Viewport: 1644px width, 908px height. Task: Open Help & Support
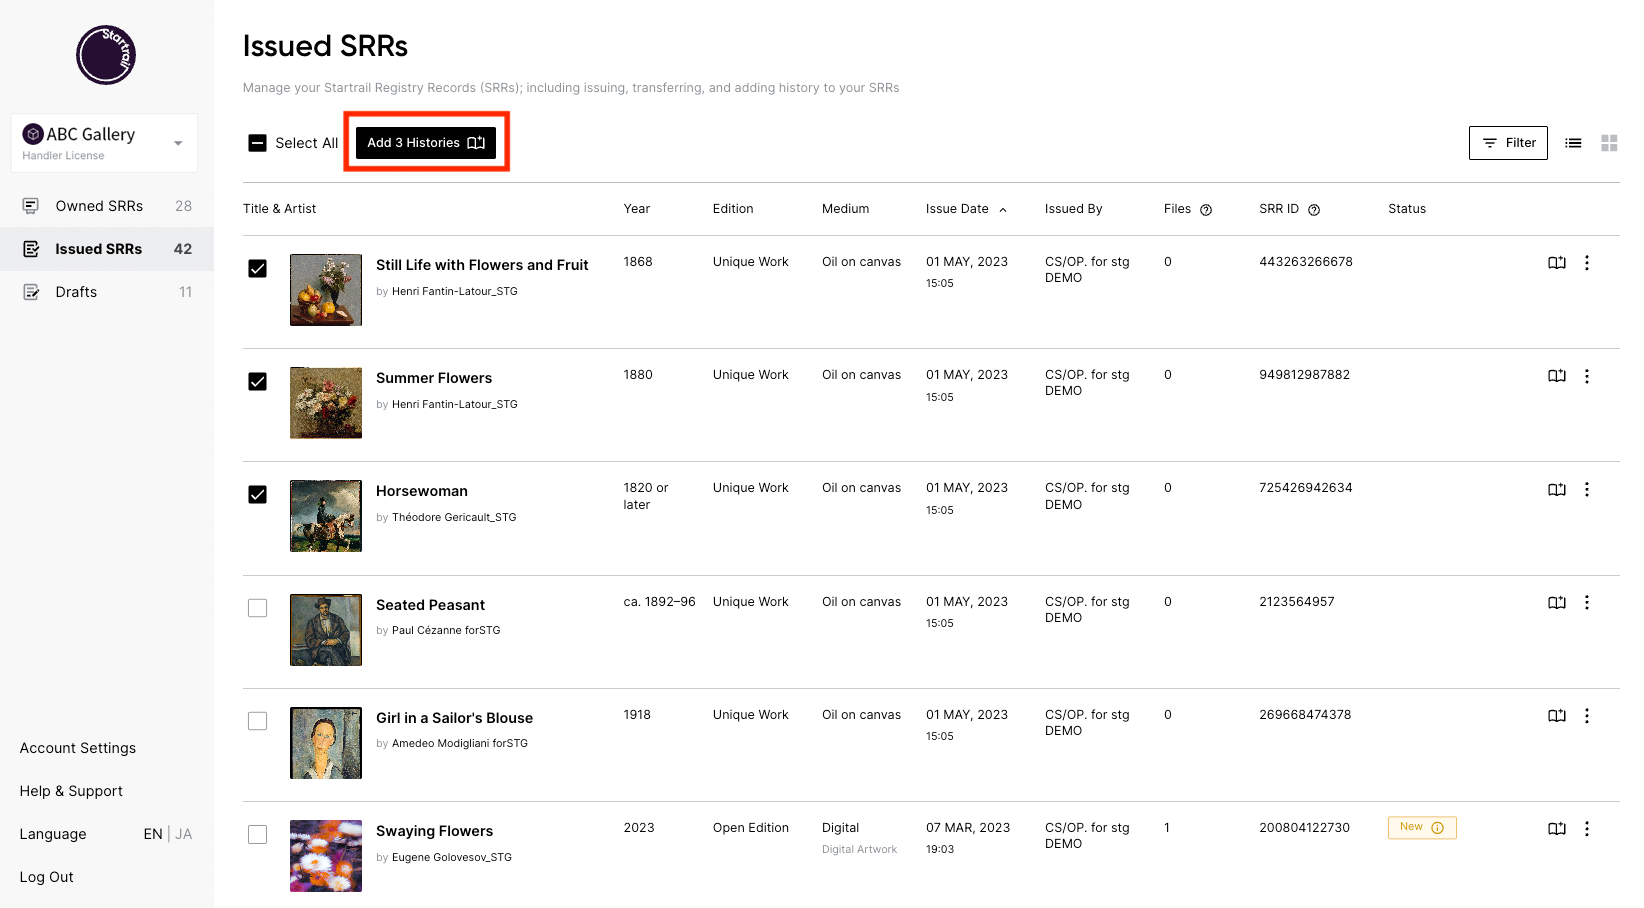[71, 791]
